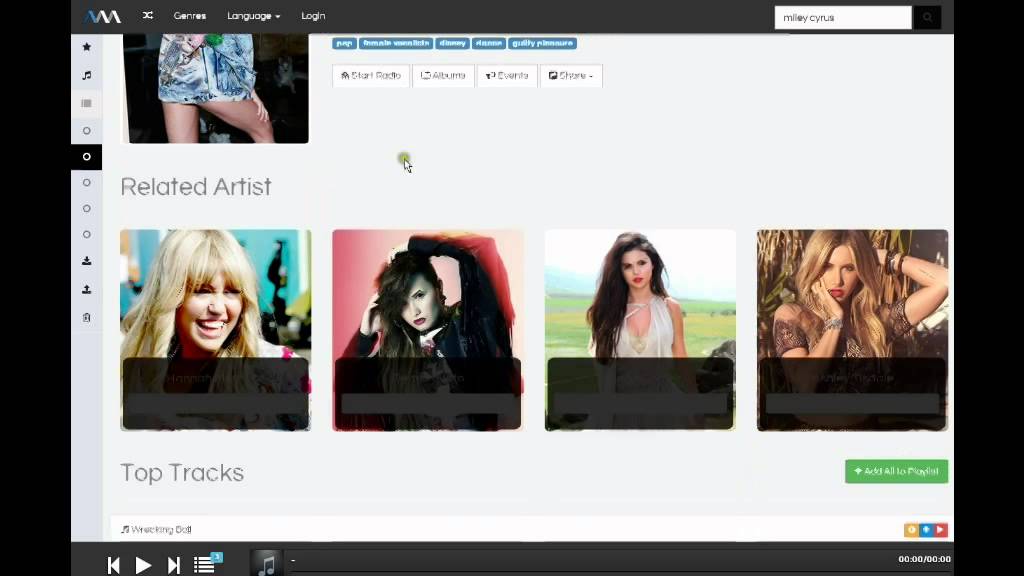Screen dimensions: 1024x576
Task: Click the site logo in the top bar
Action: pos(103,16)
